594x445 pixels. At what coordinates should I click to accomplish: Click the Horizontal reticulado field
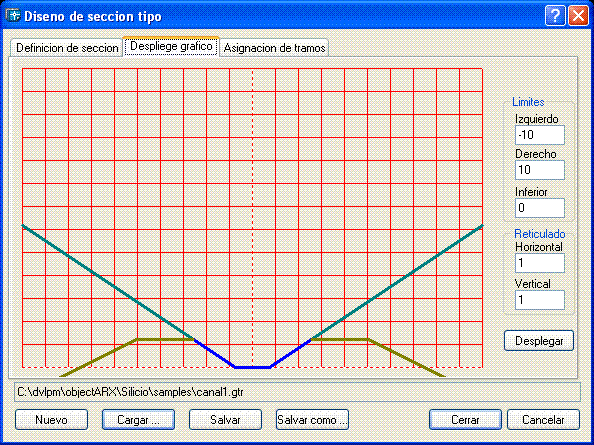coord(539,263)
